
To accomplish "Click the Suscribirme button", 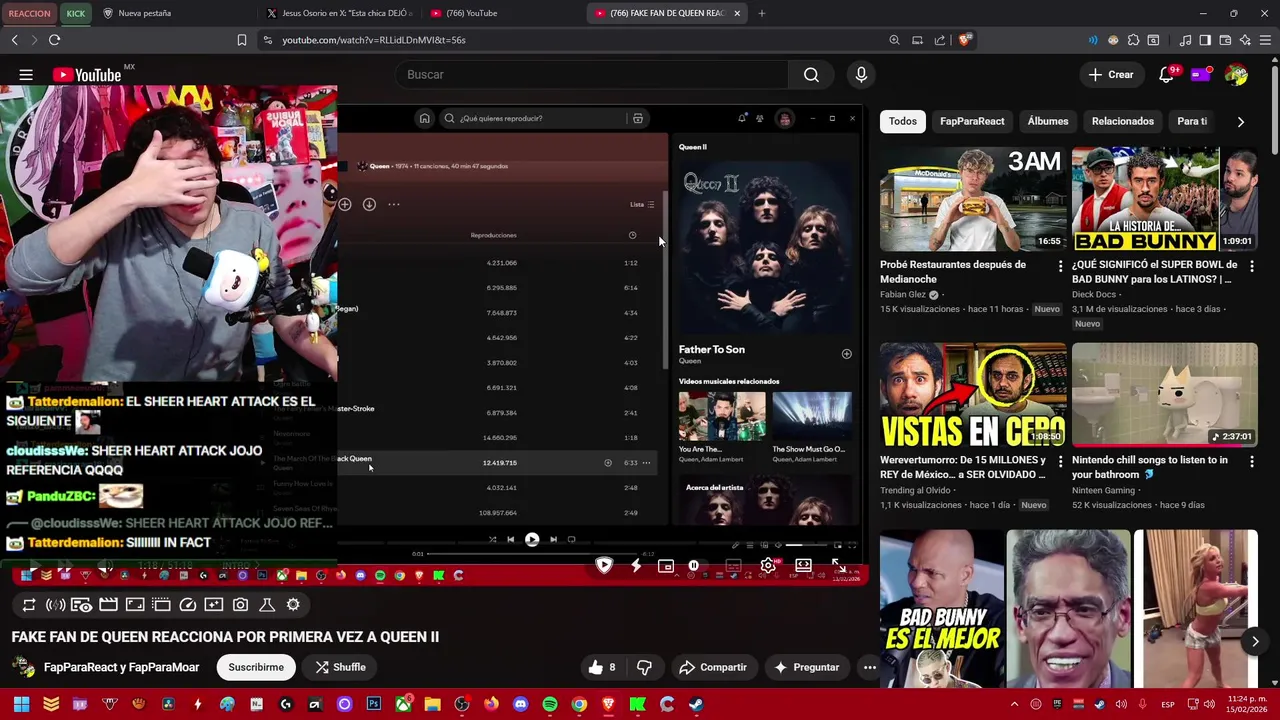I will click(256, 667).
